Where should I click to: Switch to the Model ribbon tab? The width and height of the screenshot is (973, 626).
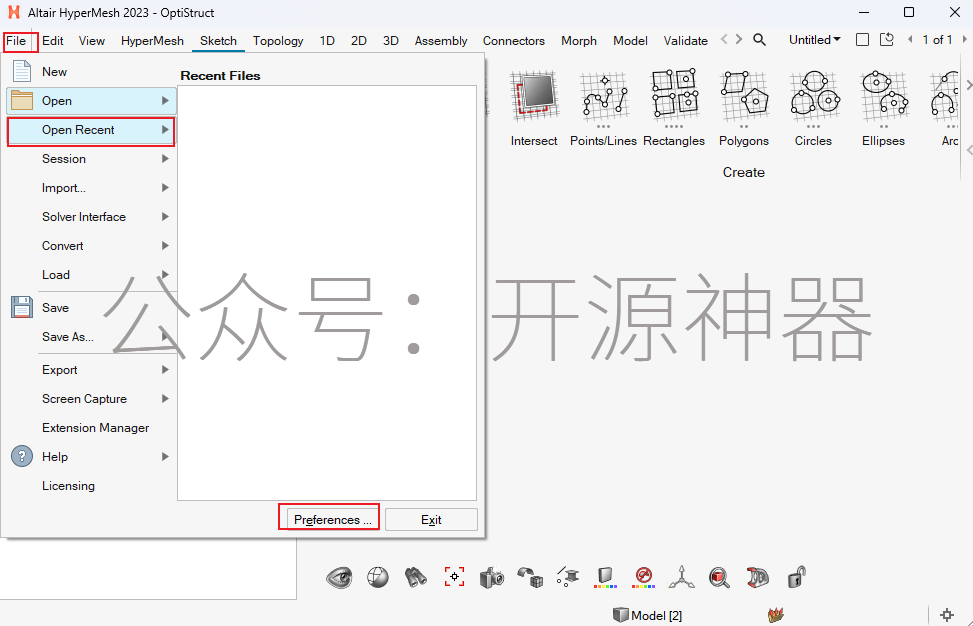point(630,41)
